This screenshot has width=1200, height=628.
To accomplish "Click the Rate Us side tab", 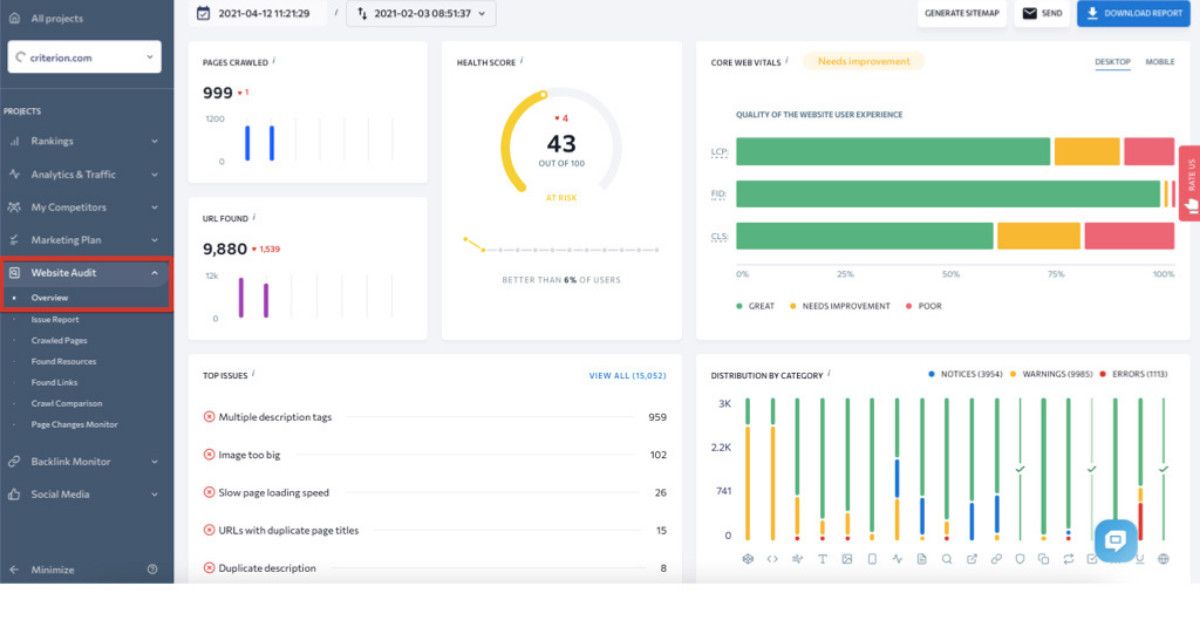I will coord(1190,182).
